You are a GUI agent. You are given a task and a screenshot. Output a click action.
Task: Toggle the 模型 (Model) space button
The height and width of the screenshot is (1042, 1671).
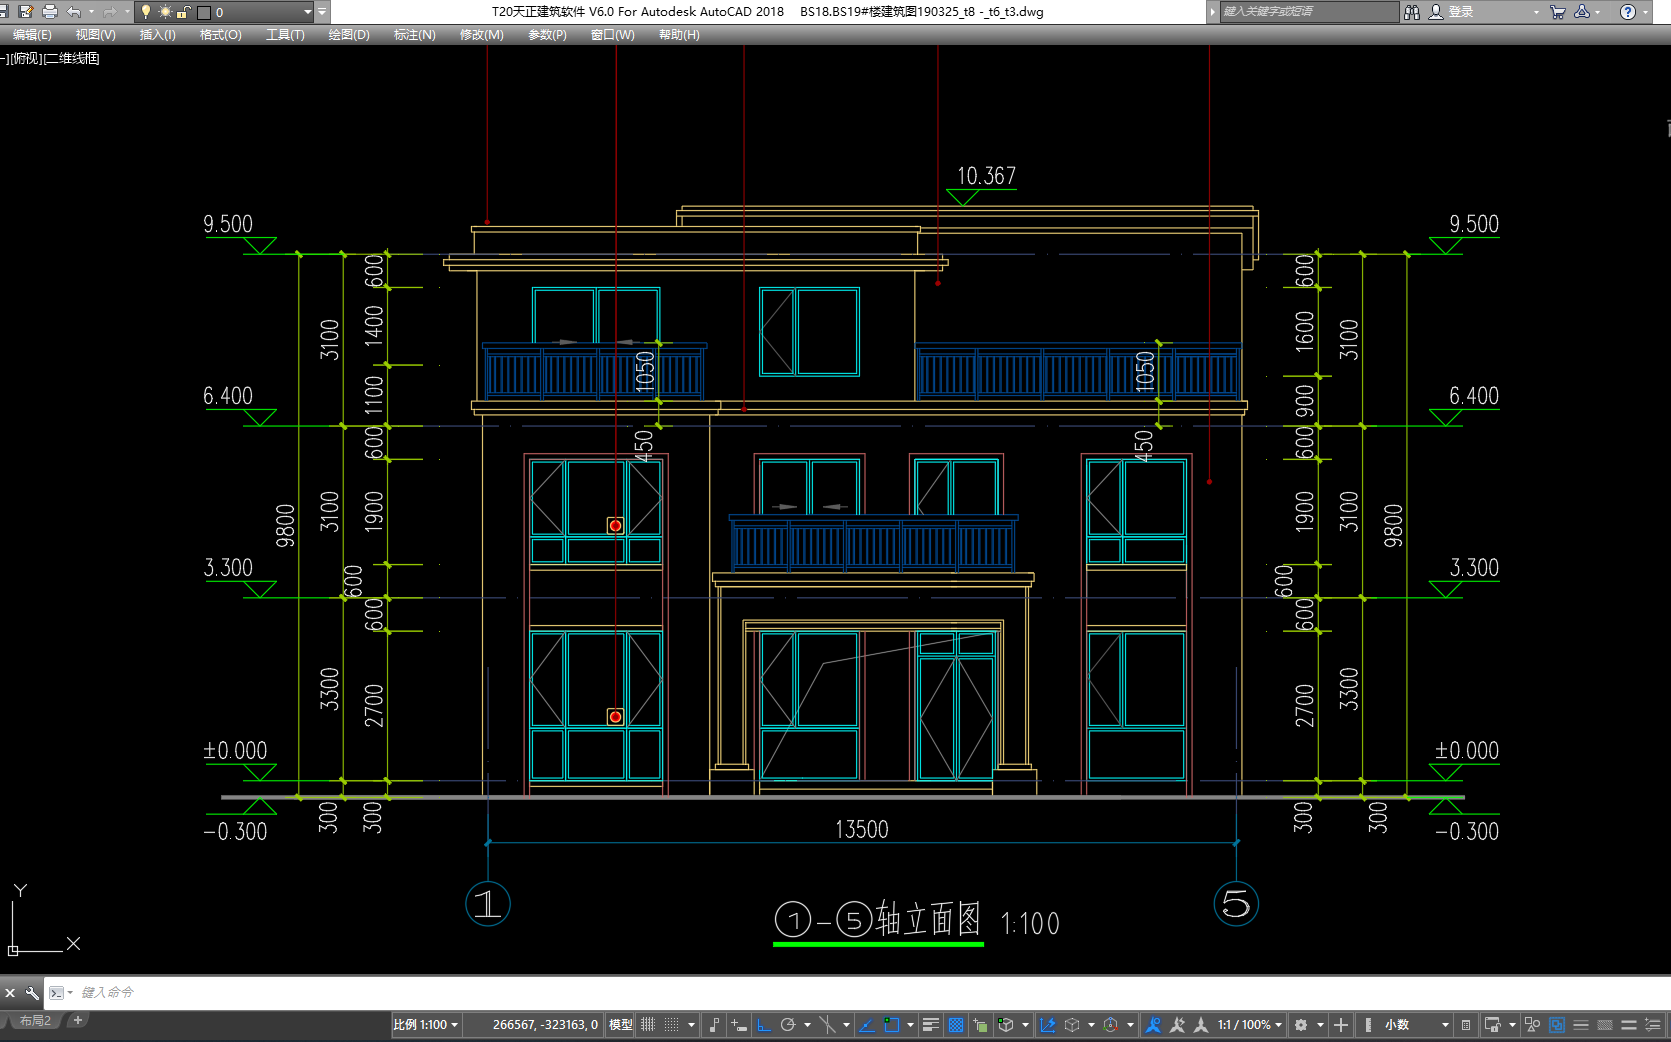(619, 1024)
